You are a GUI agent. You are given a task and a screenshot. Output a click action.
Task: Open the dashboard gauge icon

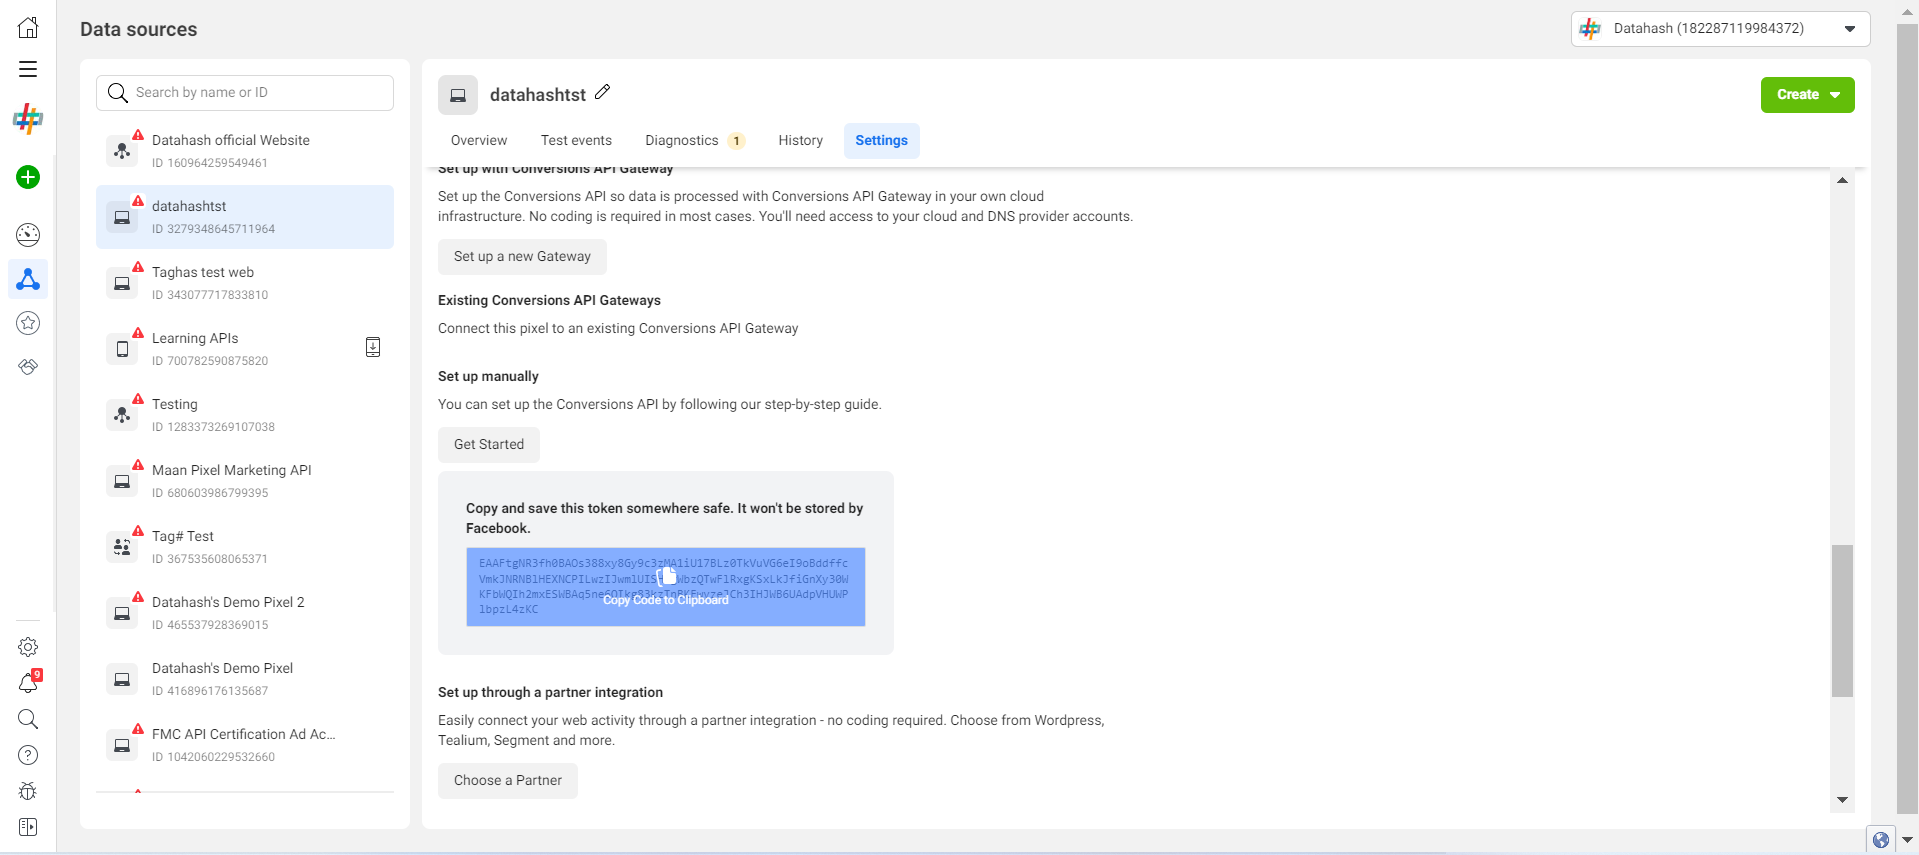pyautogui.click(x=28, y=235)
